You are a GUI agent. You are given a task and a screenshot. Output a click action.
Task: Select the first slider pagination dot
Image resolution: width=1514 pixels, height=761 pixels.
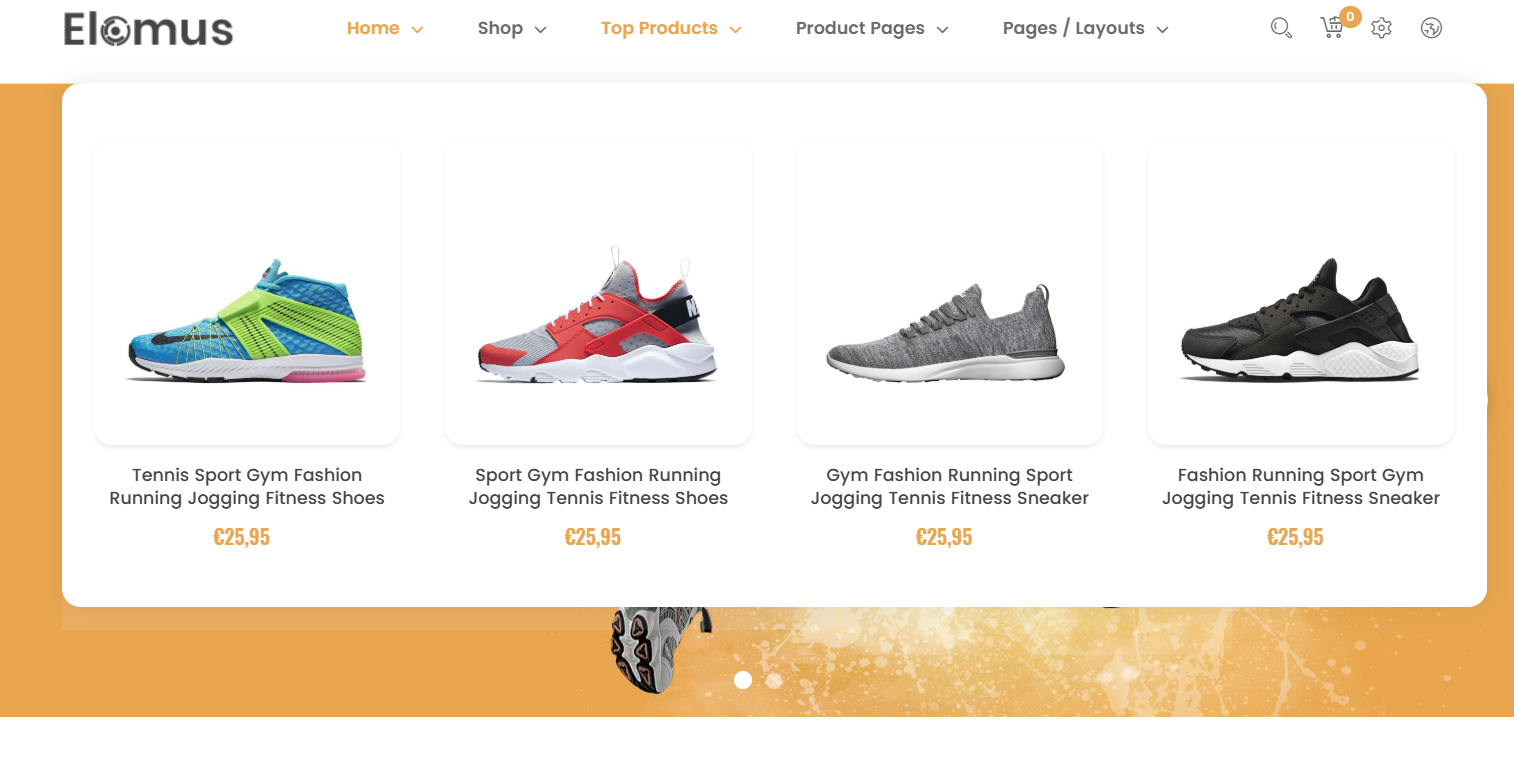pyautogui.click(x=742, y=680)
